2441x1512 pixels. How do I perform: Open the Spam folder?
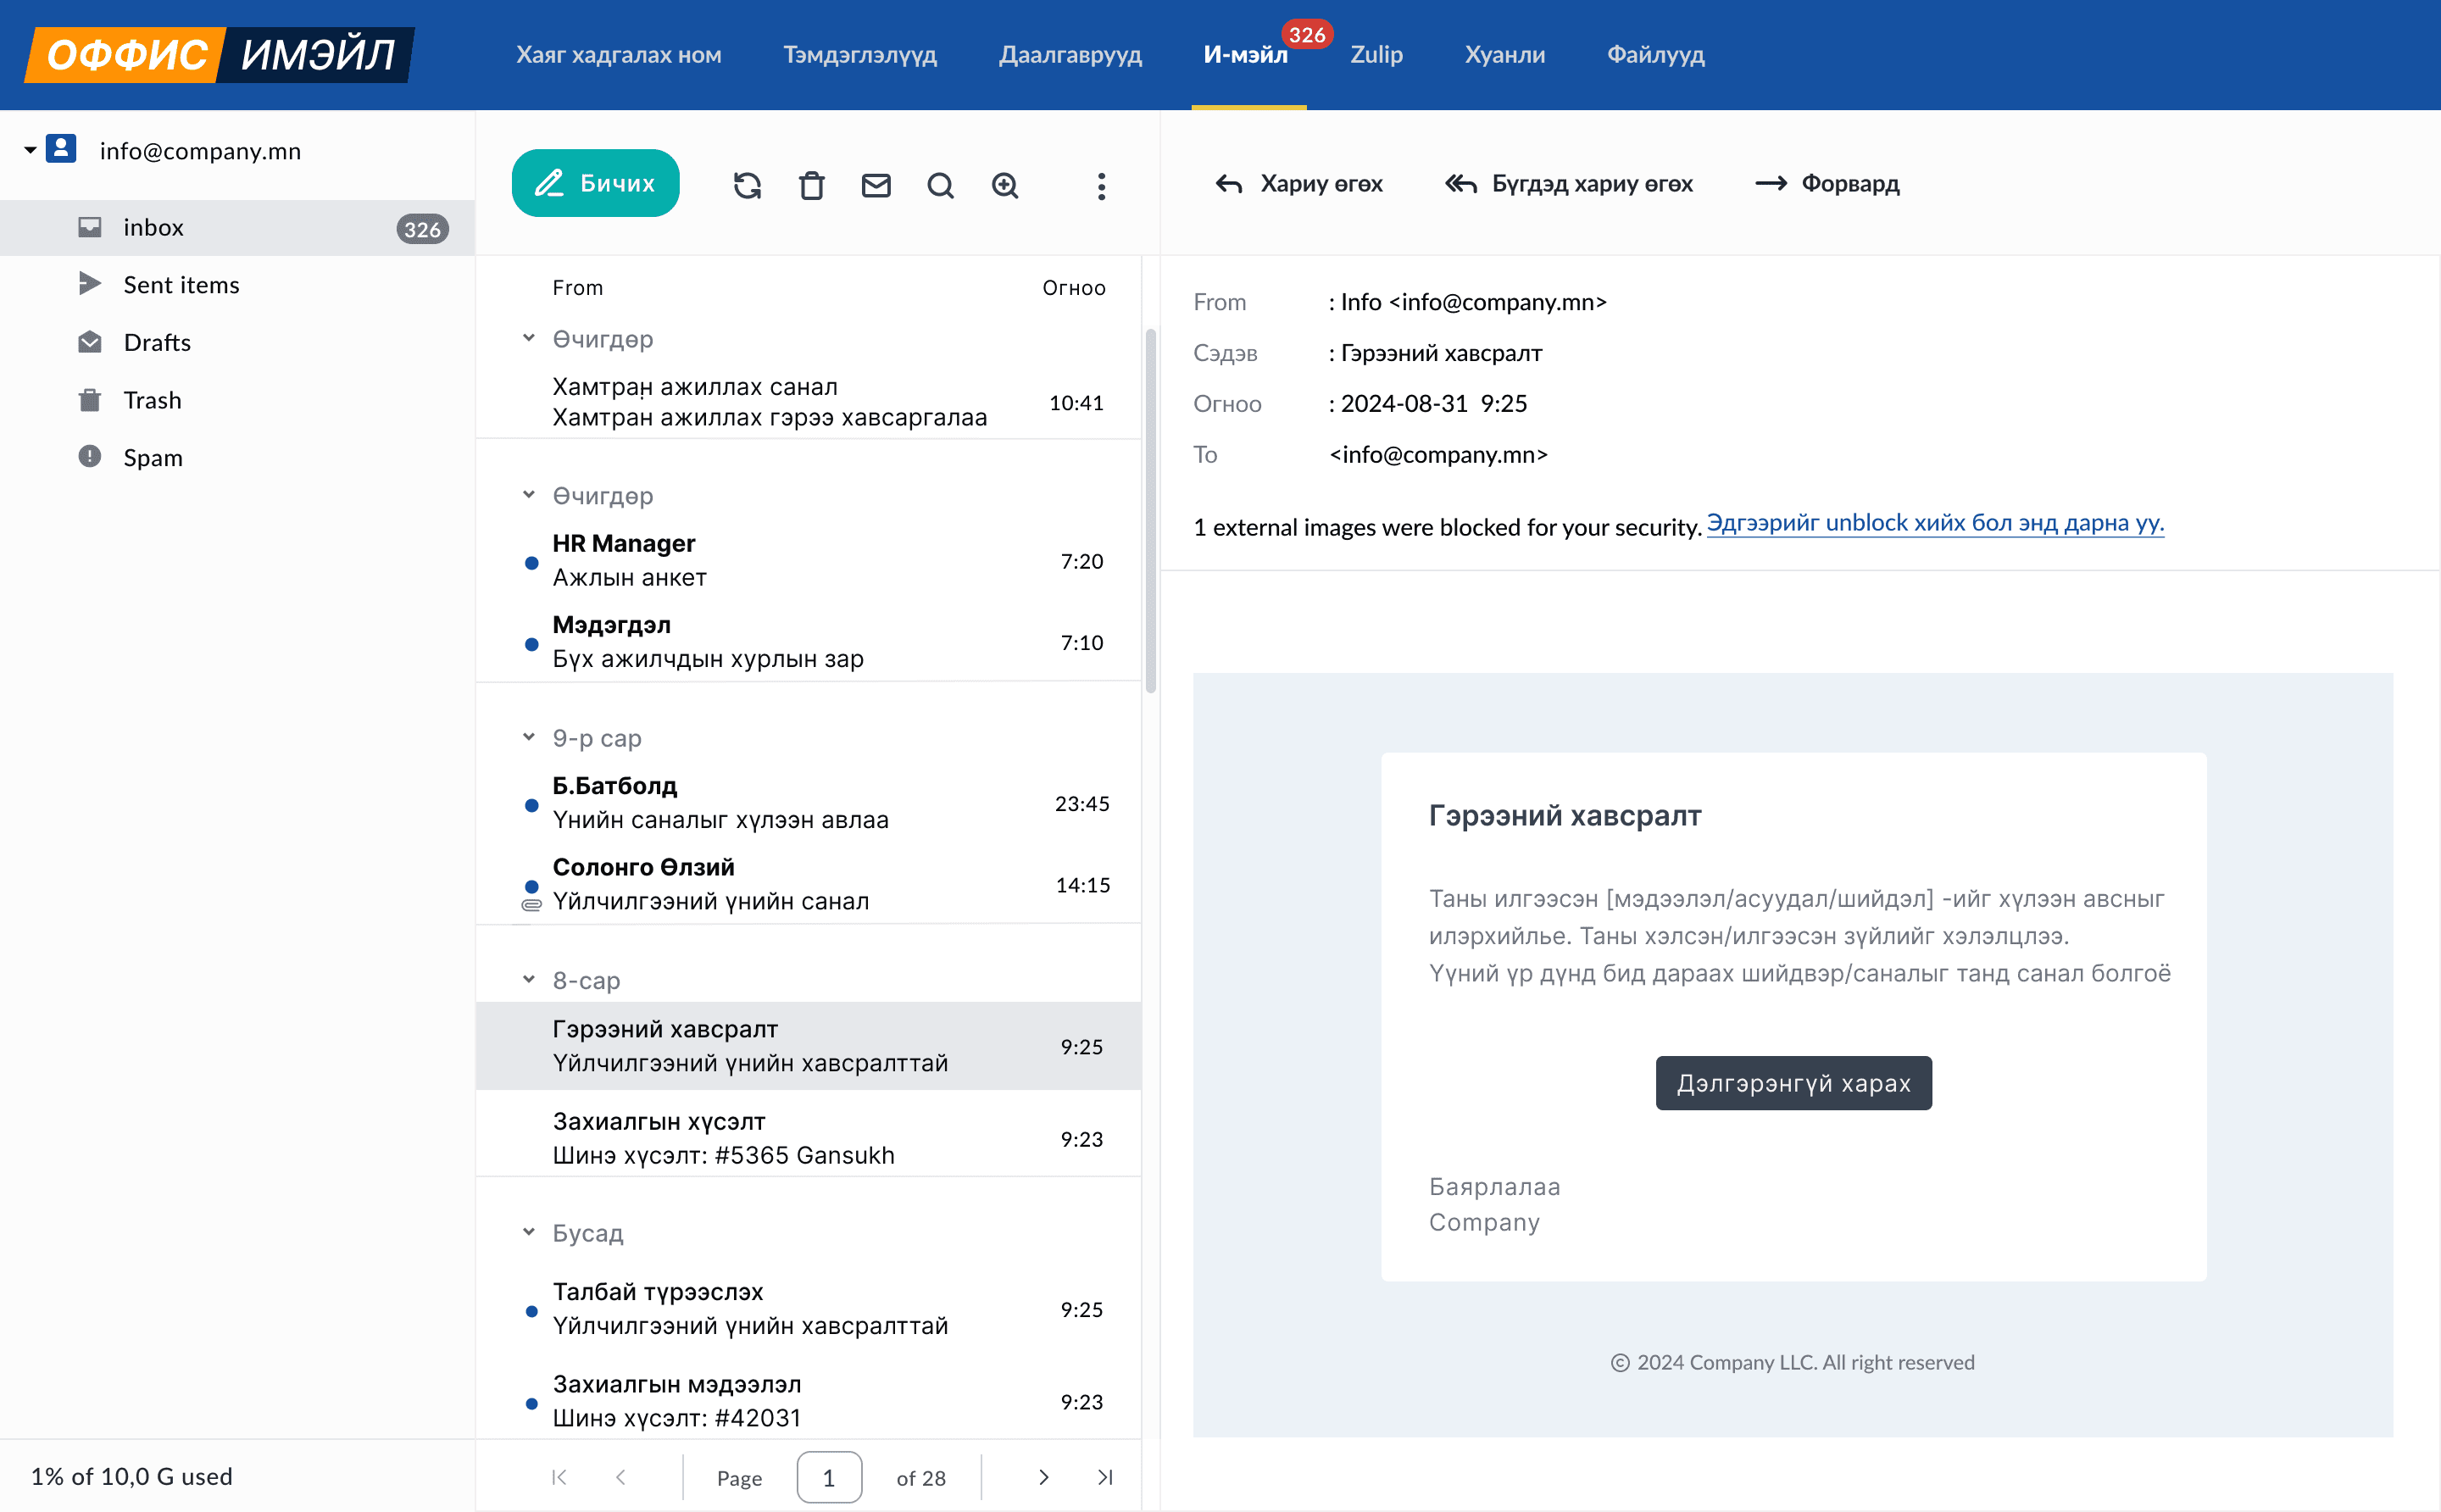pos(237,457)
